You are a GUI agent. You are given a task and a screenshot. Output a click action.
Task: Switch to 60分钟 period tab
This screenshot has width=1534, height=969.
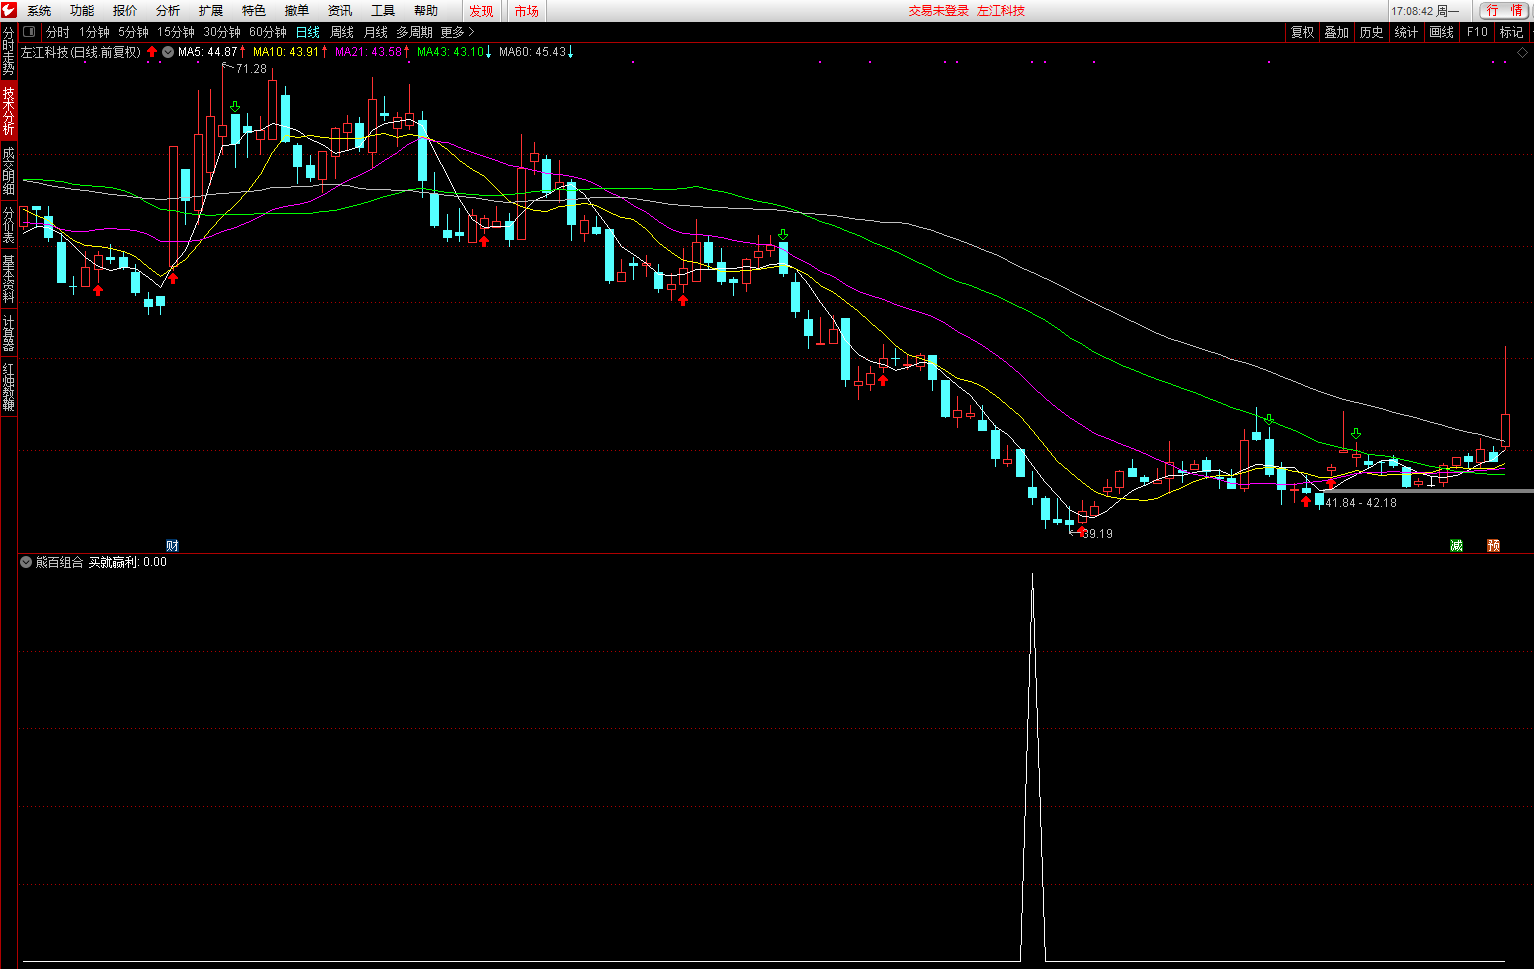coord(268,32)
